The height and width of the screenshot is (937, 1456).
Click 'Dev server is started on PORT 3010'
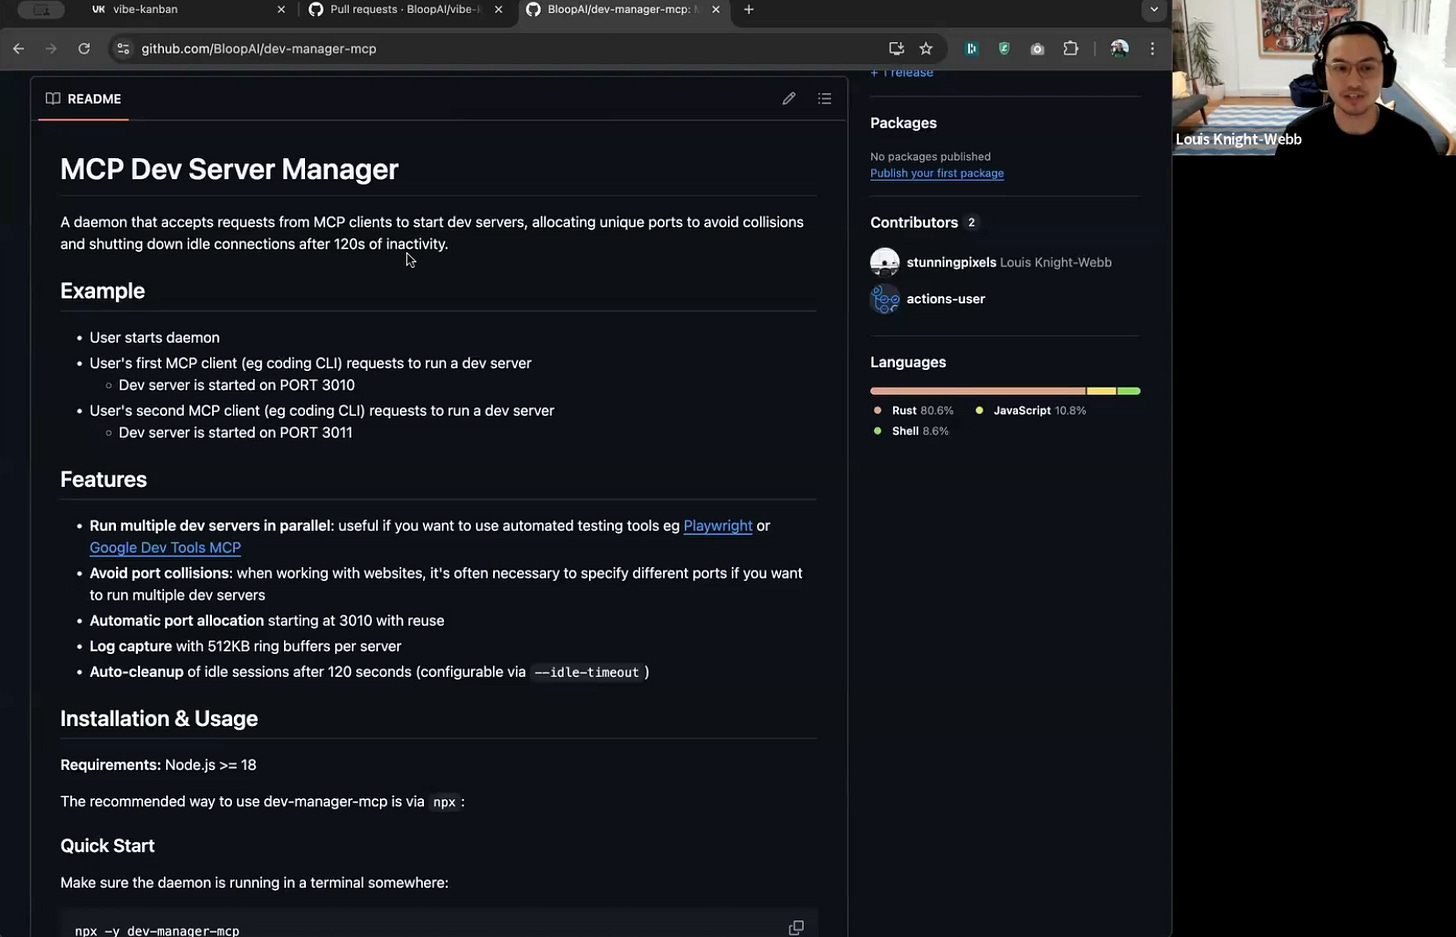(236, 385)
